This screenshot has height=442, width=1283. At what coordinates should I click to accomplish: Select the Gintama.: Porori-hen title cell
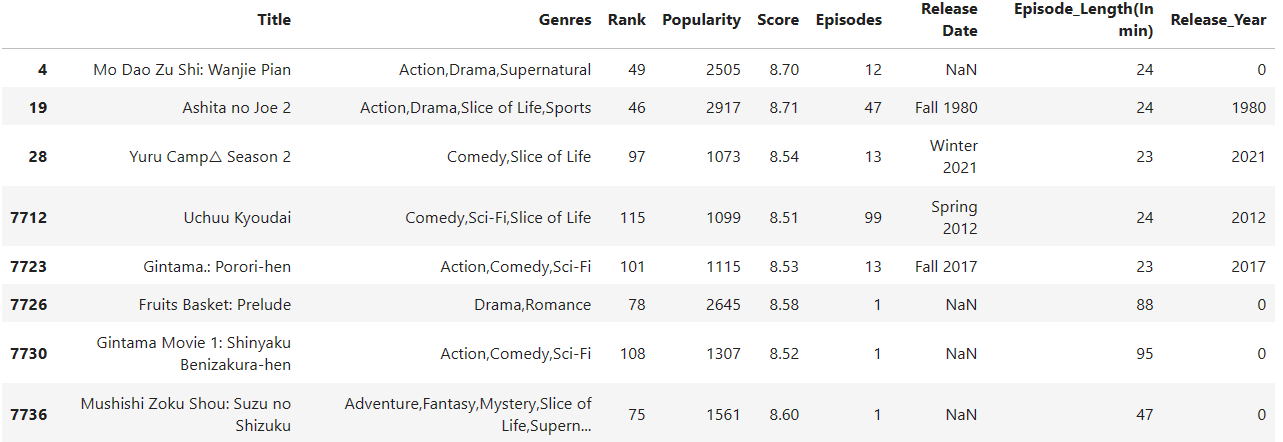[x=217, y=266]
